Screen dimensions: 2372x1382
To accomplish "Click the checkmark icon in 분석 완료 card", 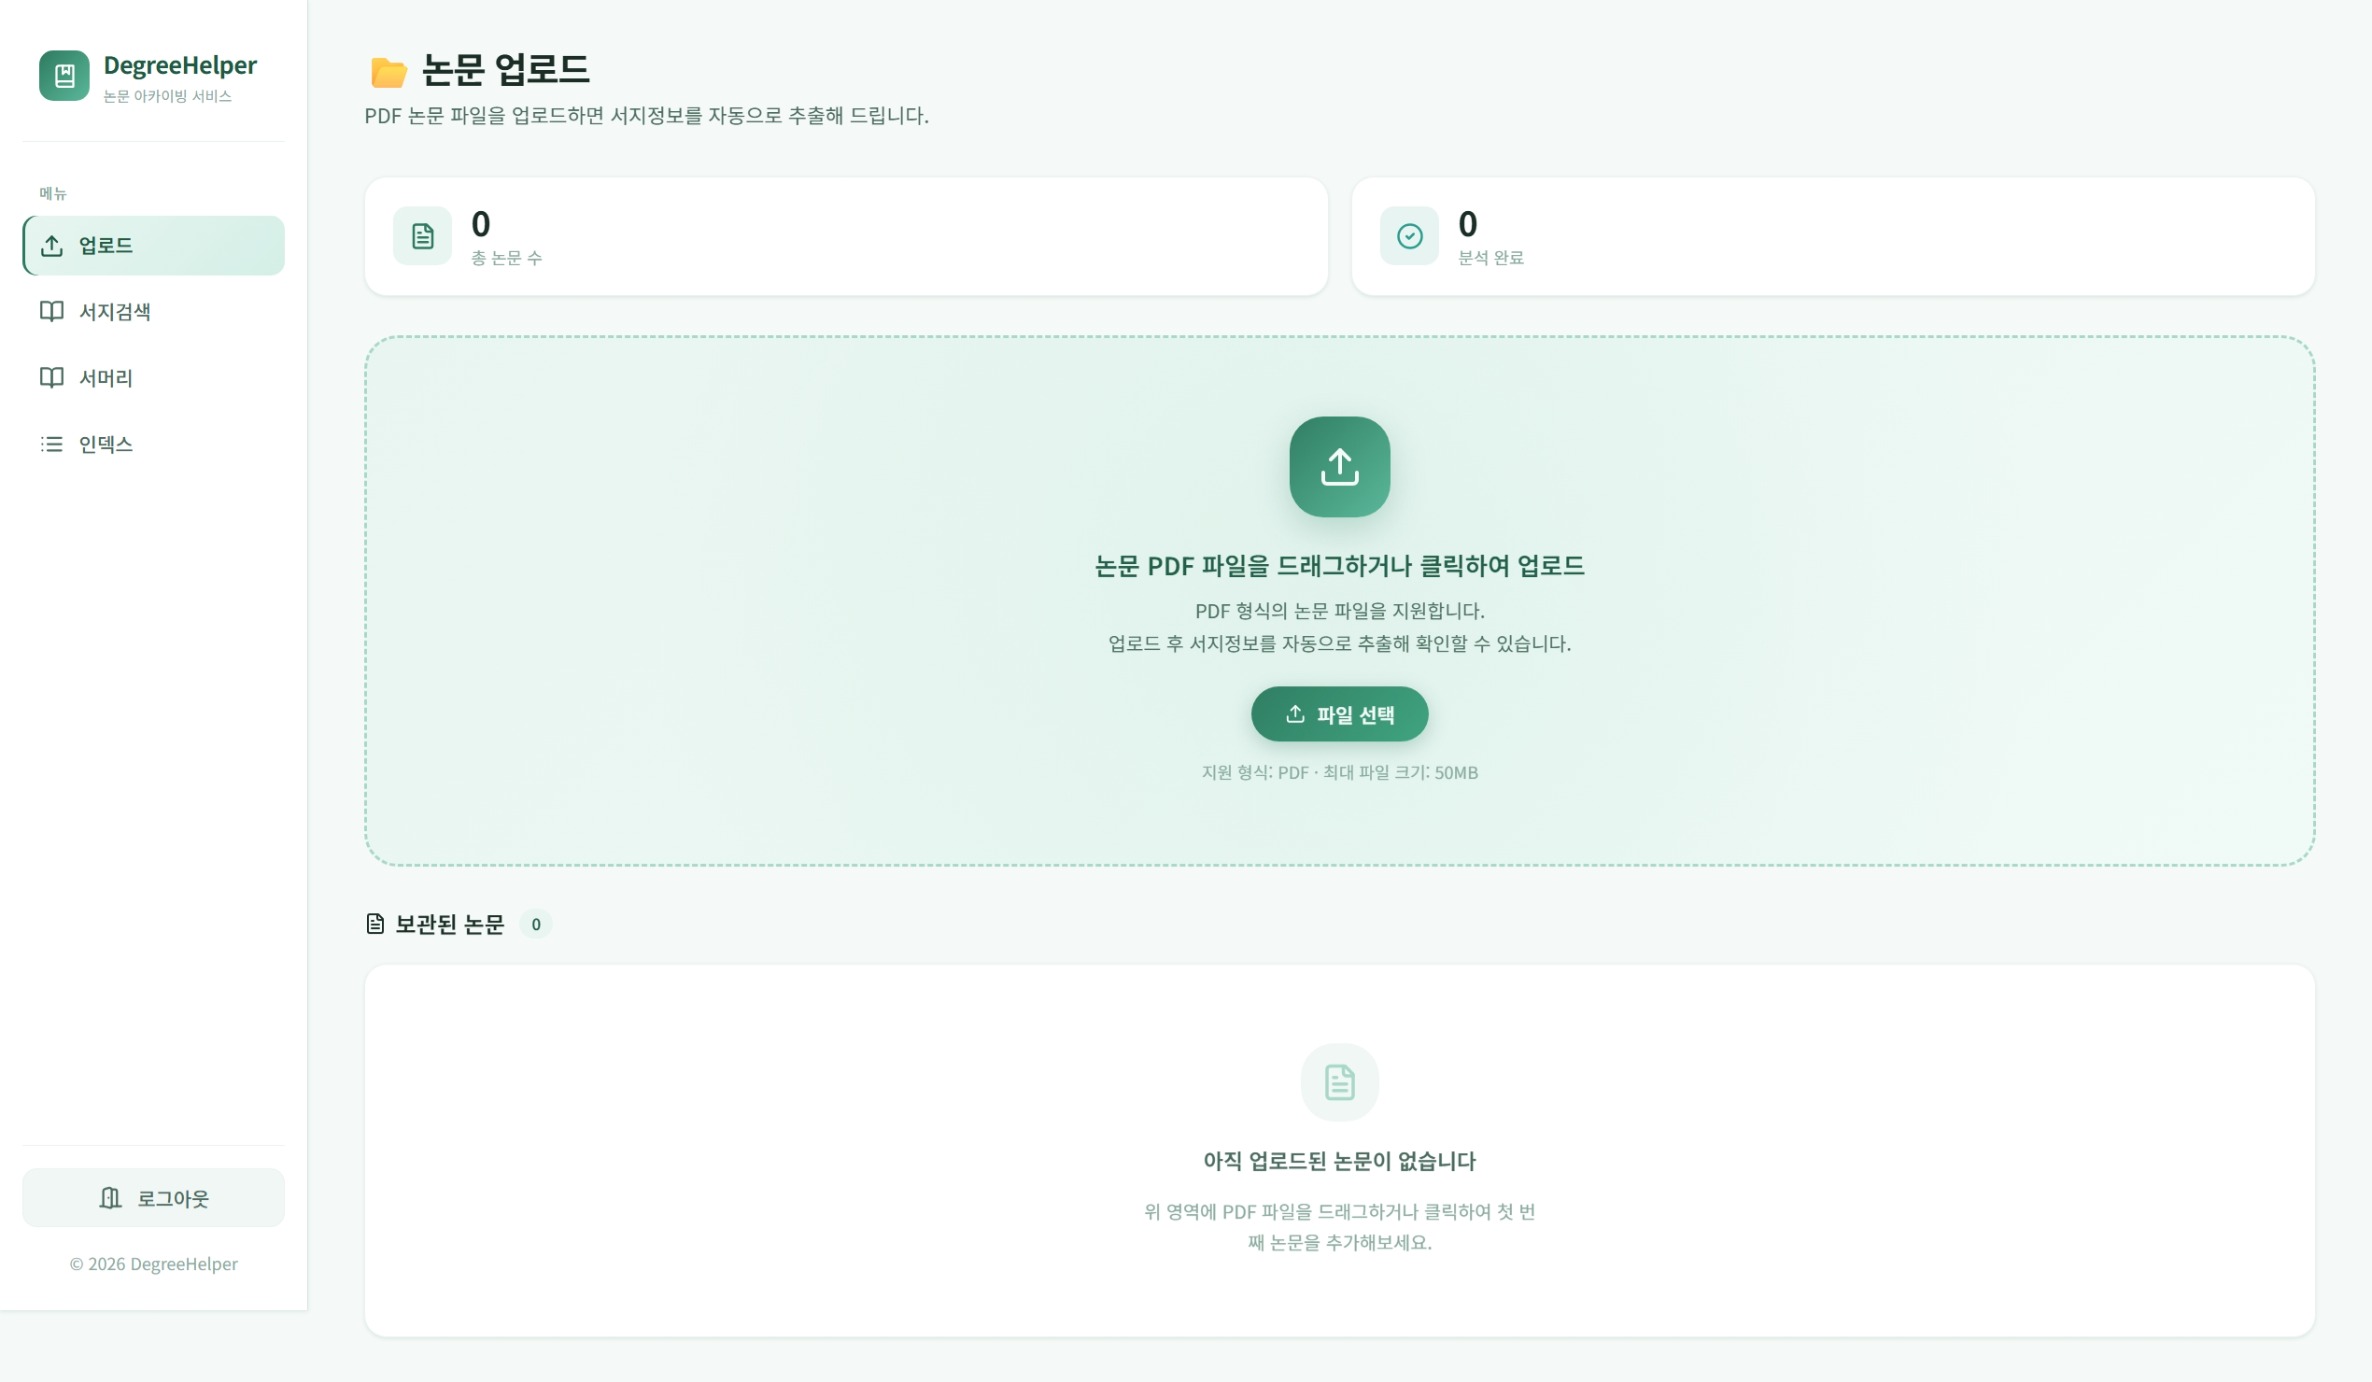I will tap(1409, 236).
